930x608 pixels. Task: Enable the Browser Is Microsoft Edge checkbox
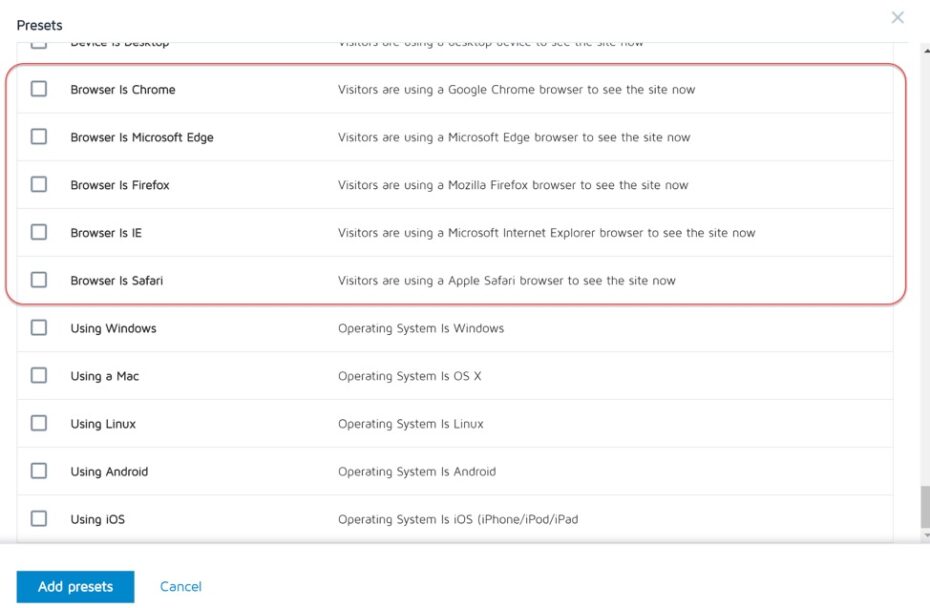(x=39, y=137)
